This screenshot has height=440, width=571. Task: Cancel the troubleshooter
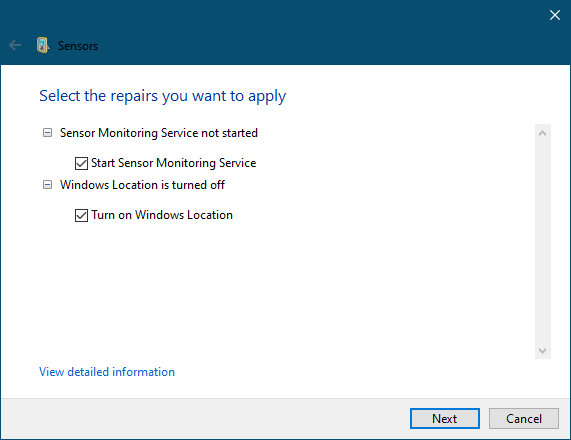pyautogui.click(x=524, y=419)
